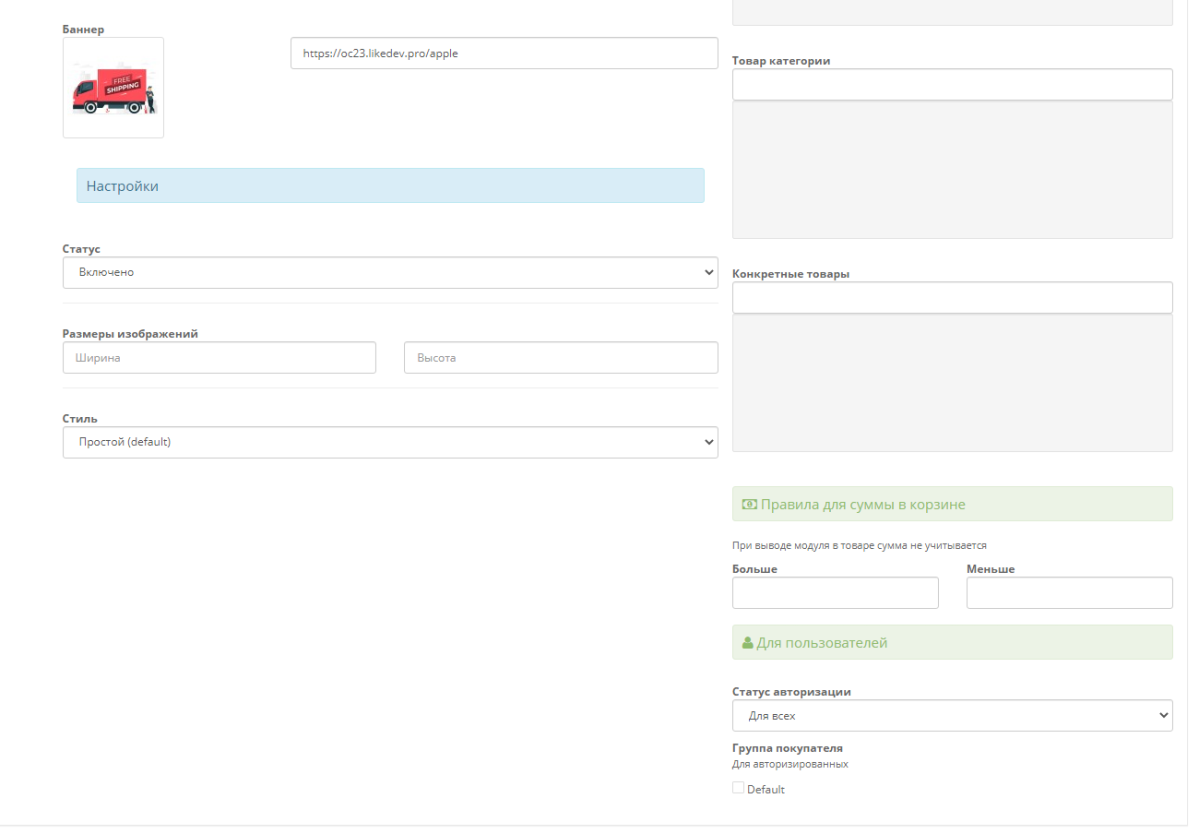Click the Баннер label

point(84,29)
